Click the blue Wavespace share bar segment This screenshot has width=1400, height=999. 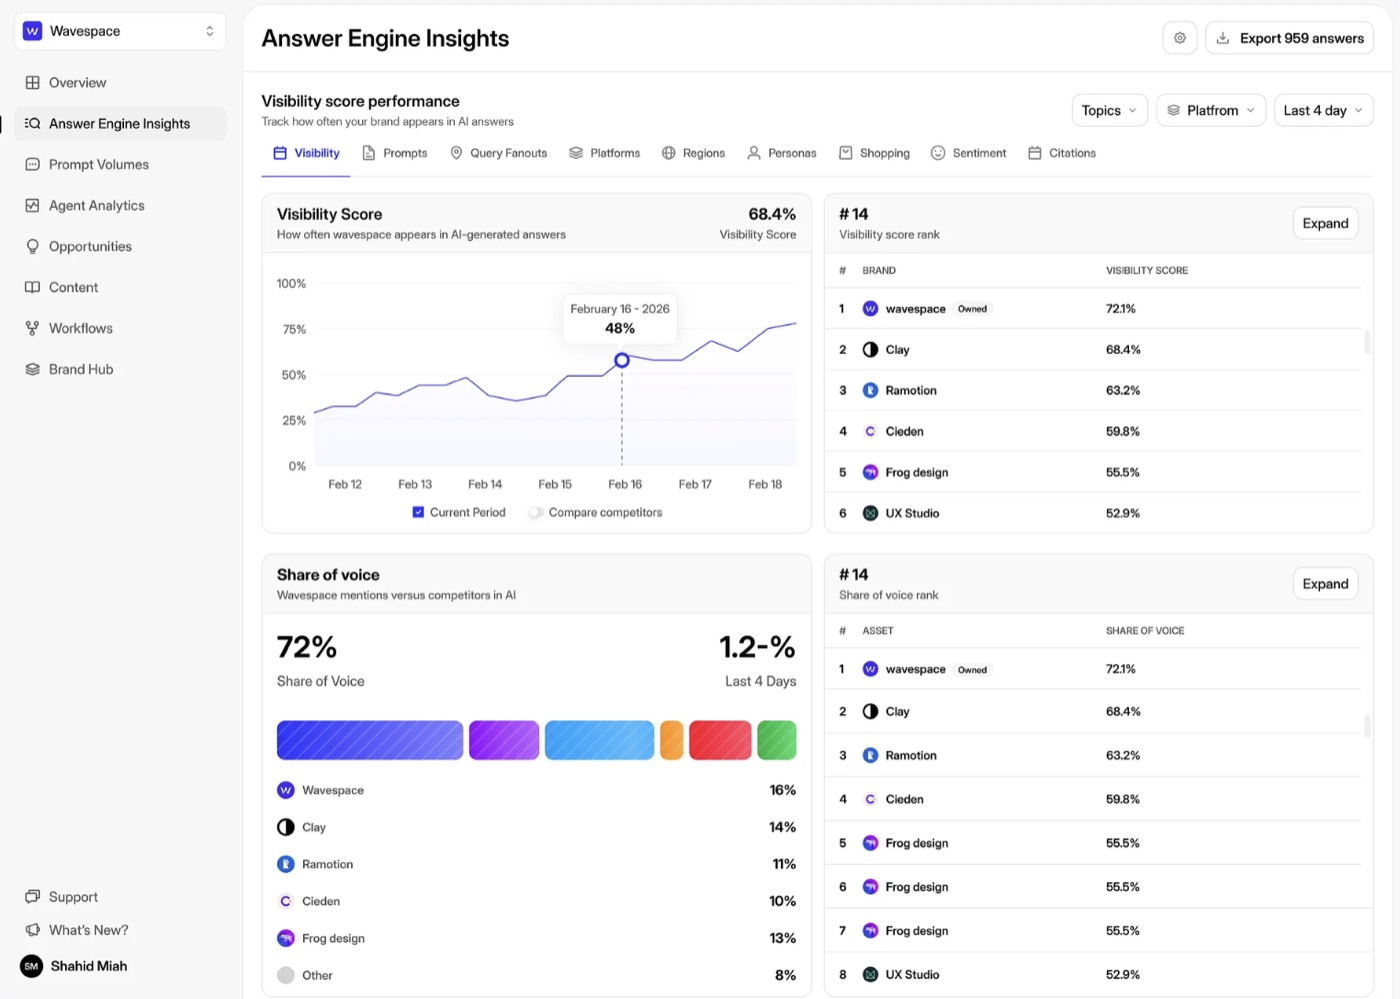pyautogui.click(x=370, y=740)
